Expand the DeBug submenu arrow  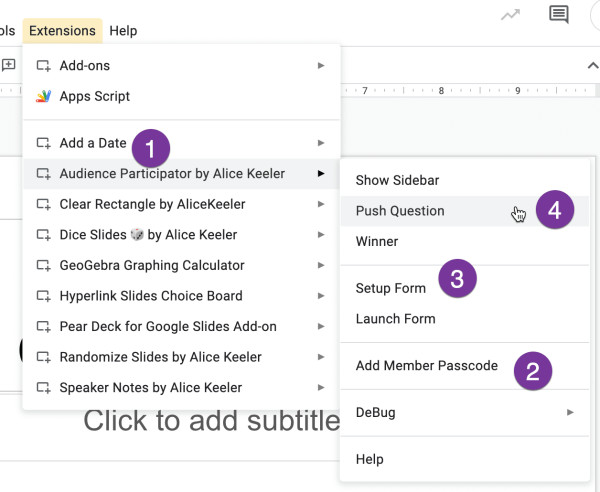pyautogui.click(x=570, y=412)
